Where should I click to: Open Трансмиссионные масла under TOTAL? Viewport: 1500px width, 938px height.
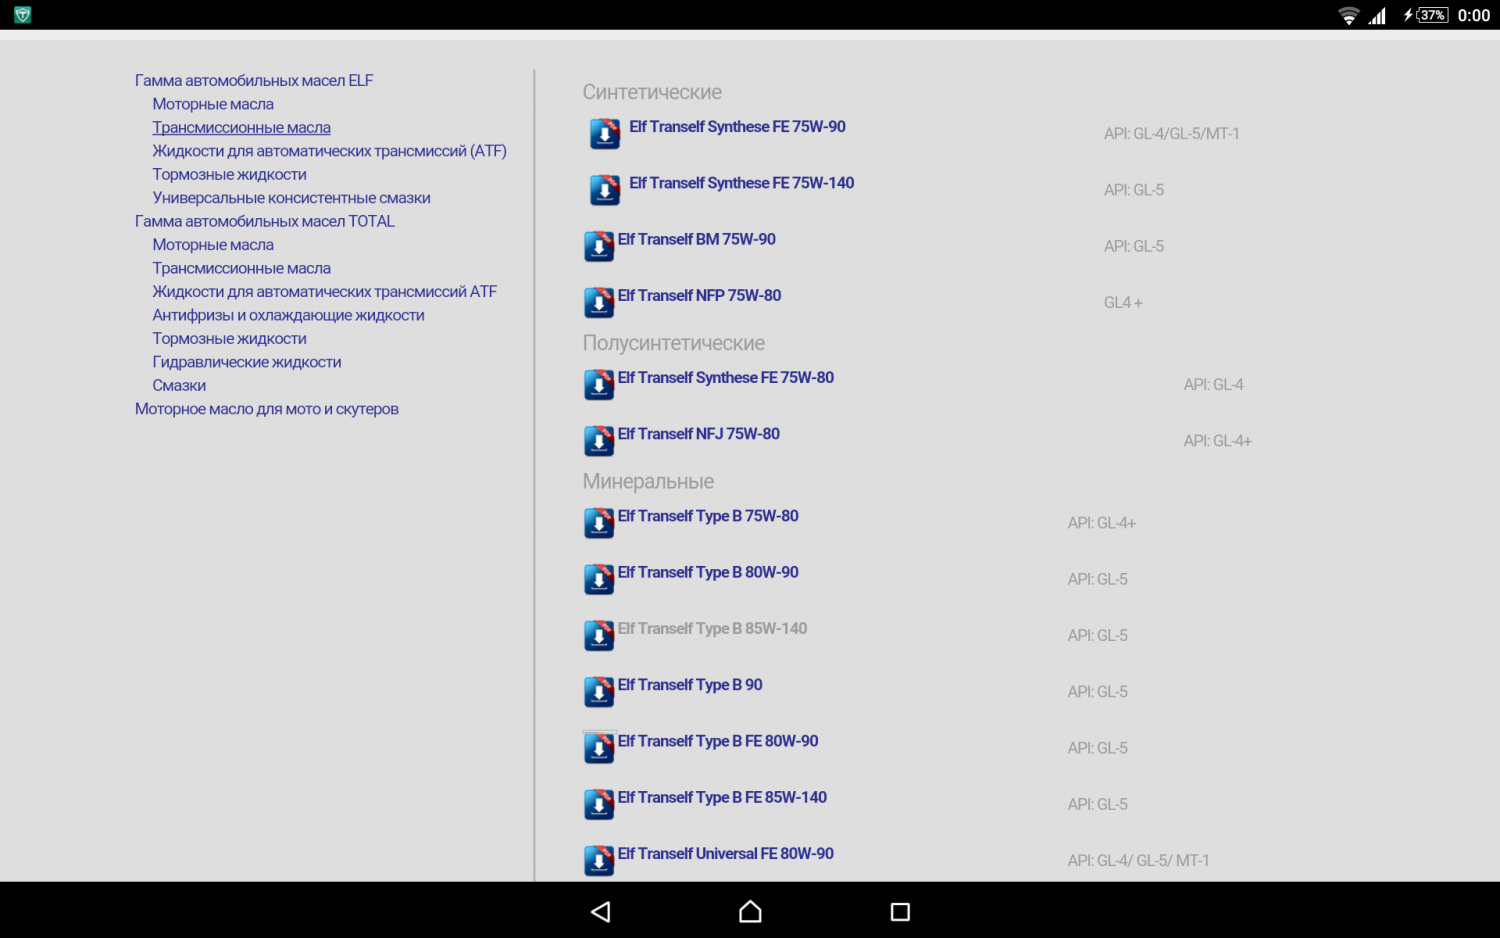tap(241, 268)
